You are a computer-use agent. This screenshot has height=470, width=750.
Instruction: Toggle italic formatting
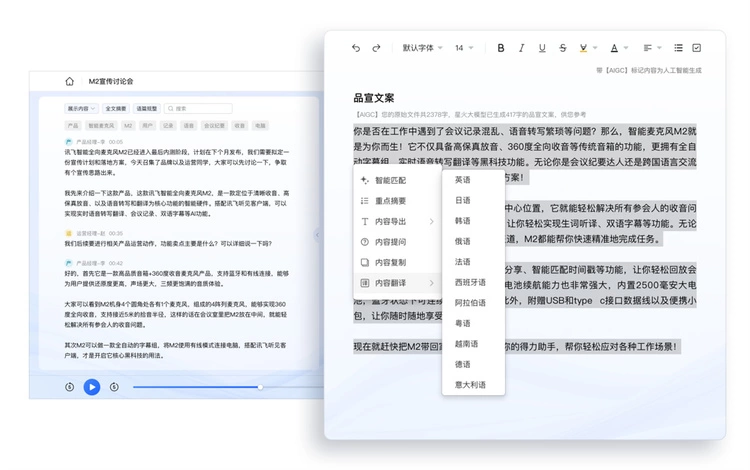point(521,48)
